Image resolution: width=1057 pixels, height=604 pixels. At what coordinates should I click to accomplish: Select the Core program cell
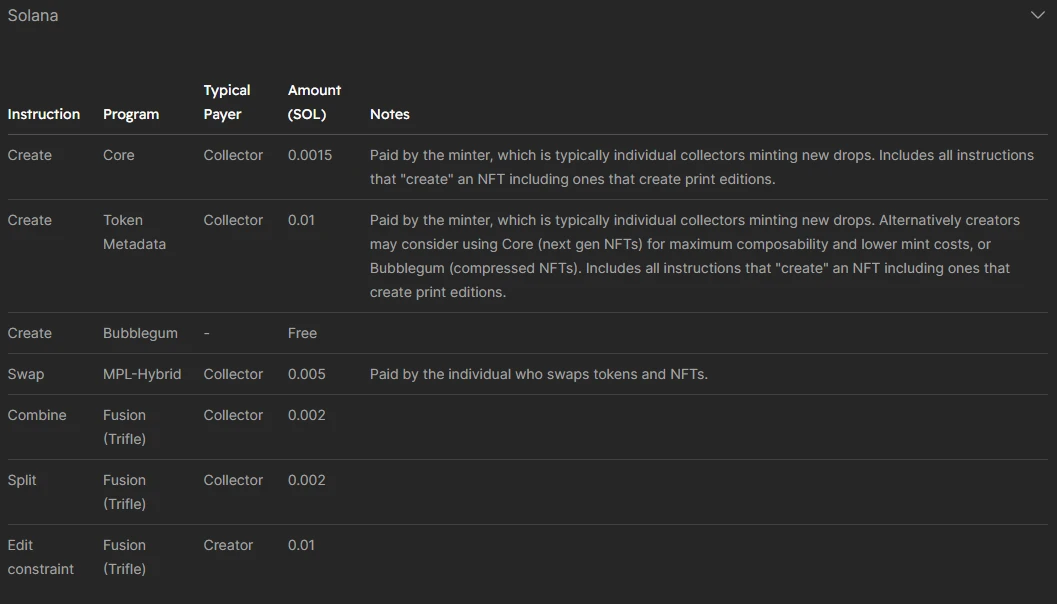[118, 155]
